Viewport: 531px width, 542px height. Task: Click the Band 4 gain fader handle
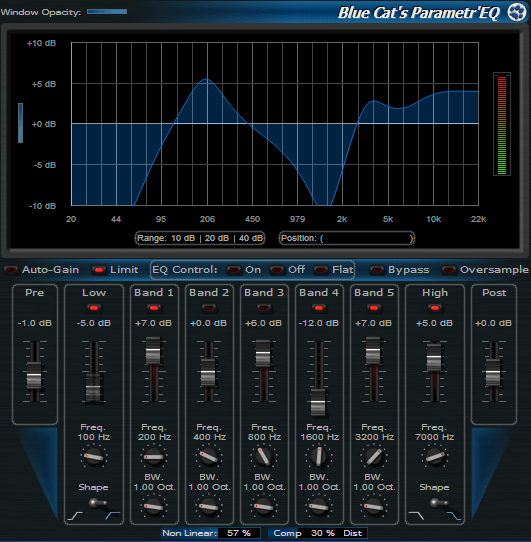[x=318, y=403]
